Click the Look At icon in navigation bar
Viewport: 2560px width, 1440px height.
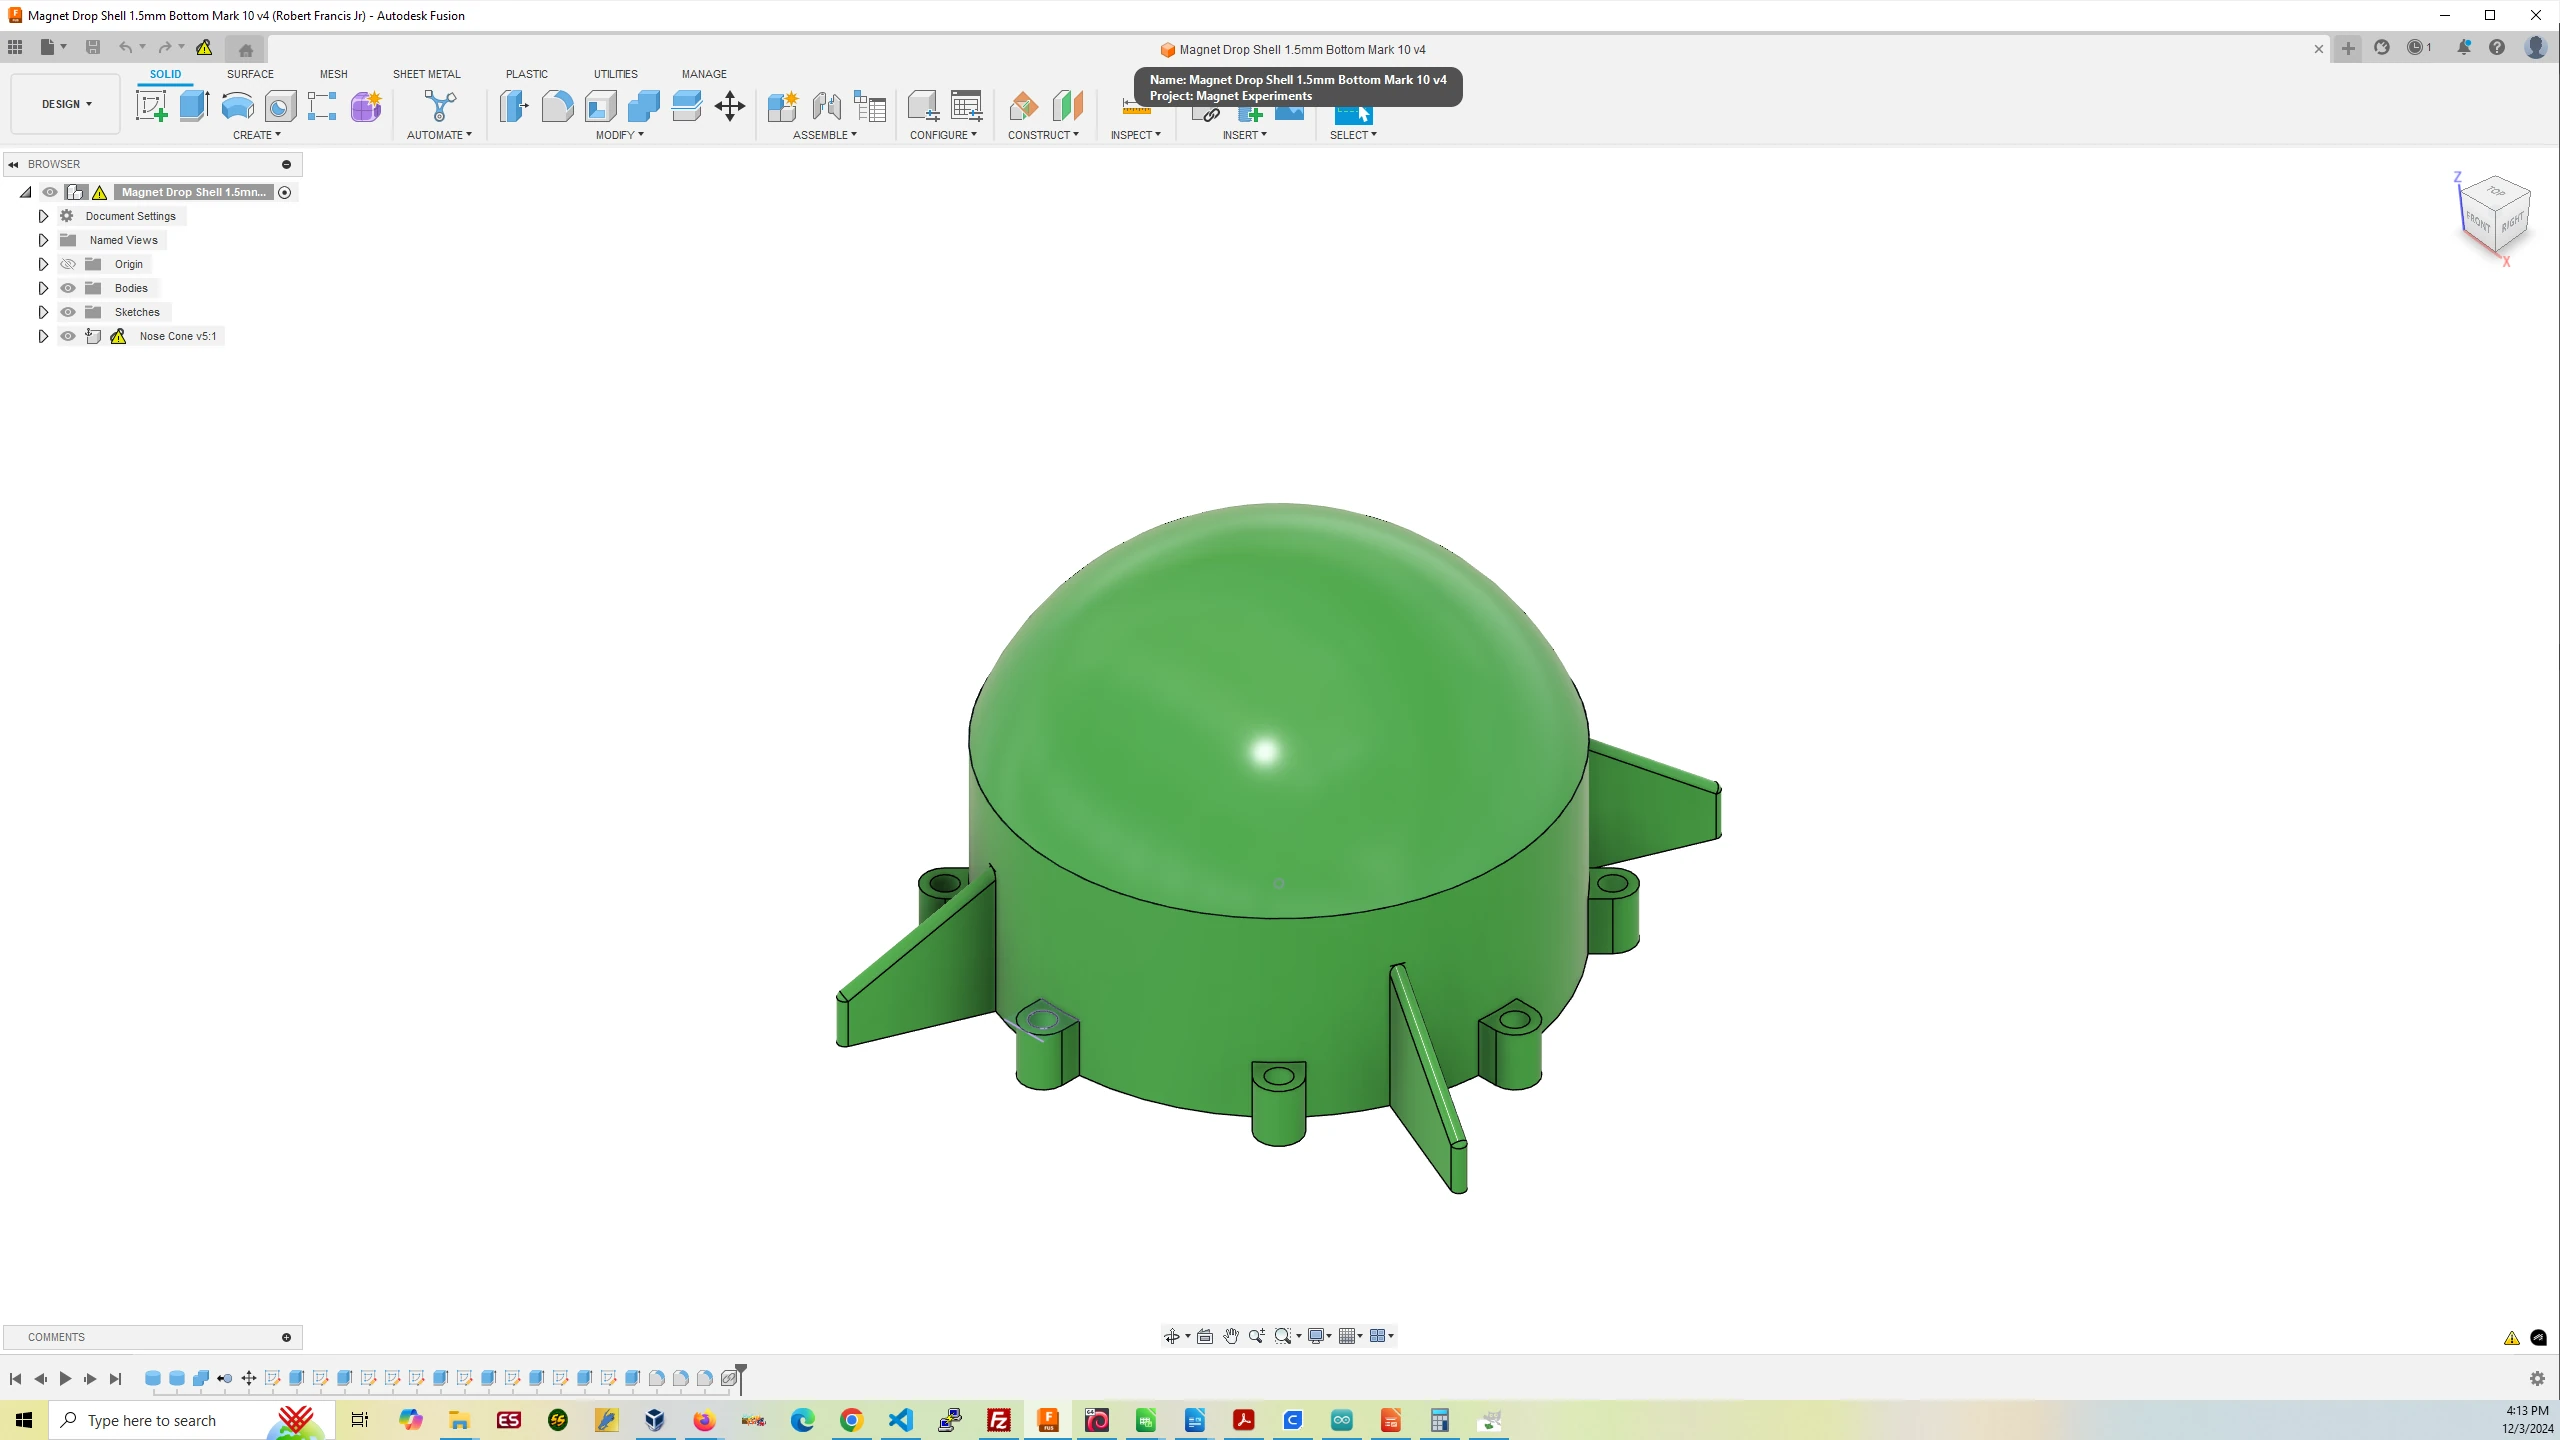[x=1205, y=1336]
